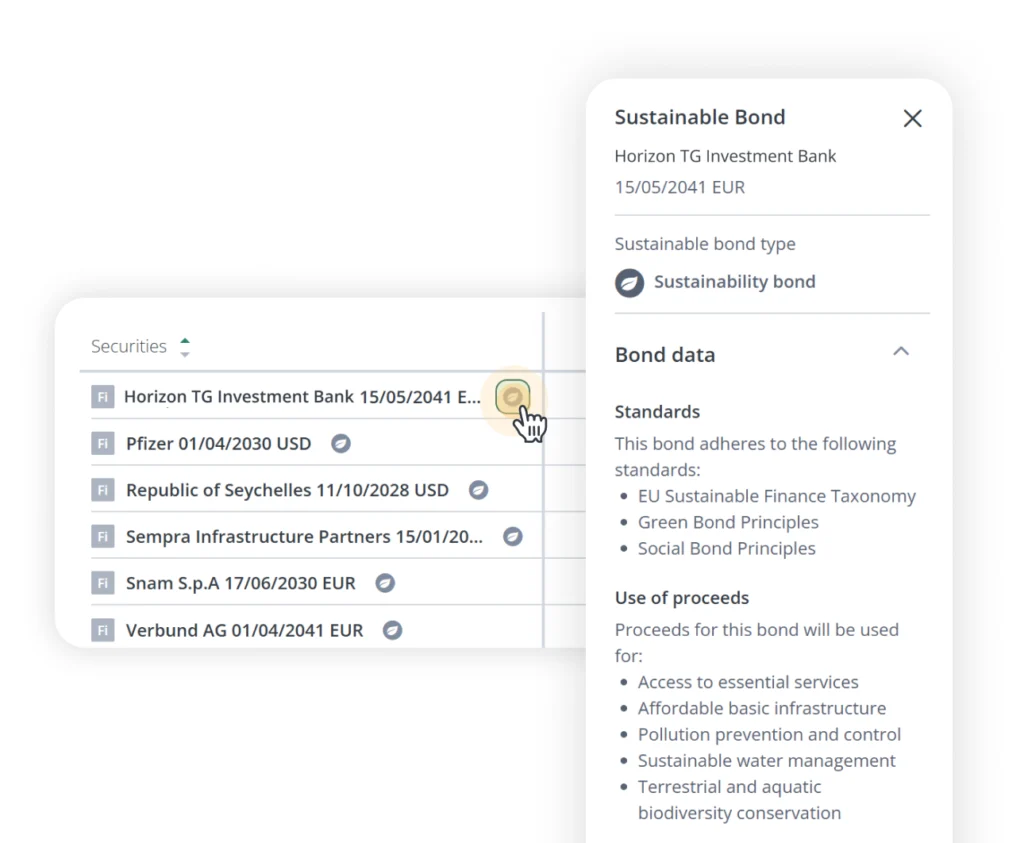Select Sempra Infrastructure Partners bond row
The height and width of the screenshot is (843, 1024).
304,537
